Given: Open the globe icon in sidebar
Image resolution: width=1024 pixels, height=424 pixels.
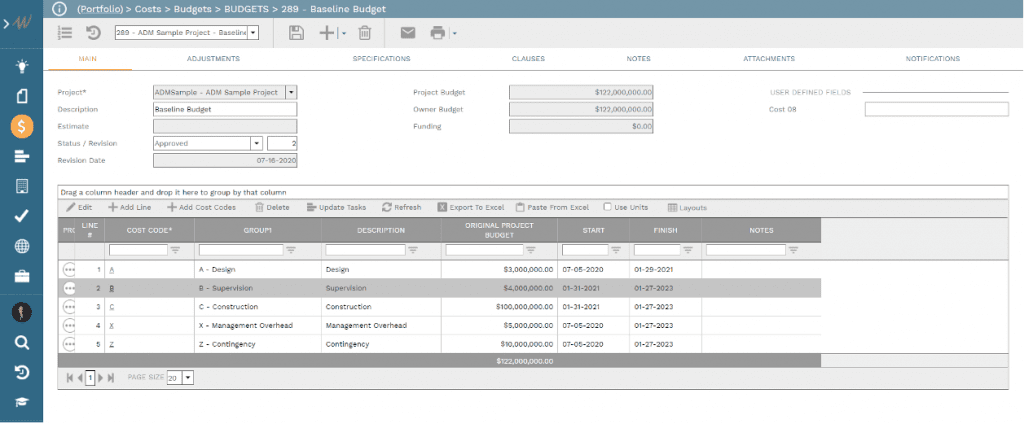Looking at the screenshot, I should tap(21, 246).
